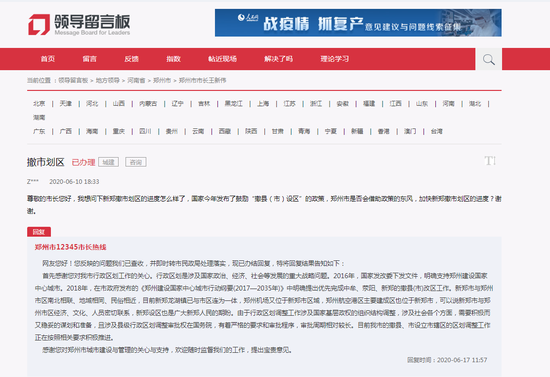Select the 香港 region link
The width and height of the screenshot is (550, 377).
click(384, 131)
